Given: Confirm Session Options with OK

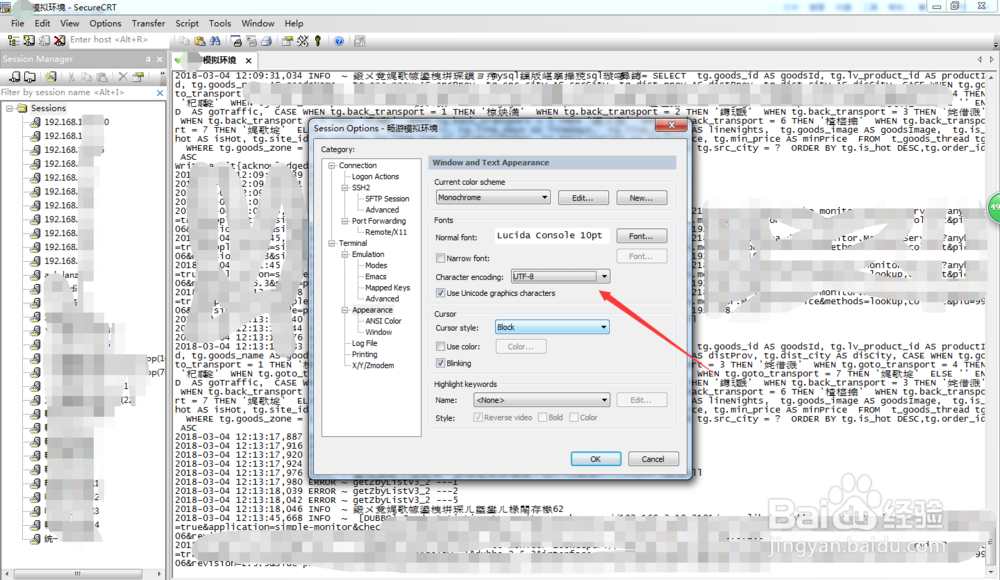Looking at the screenshot, I should 596,459.
